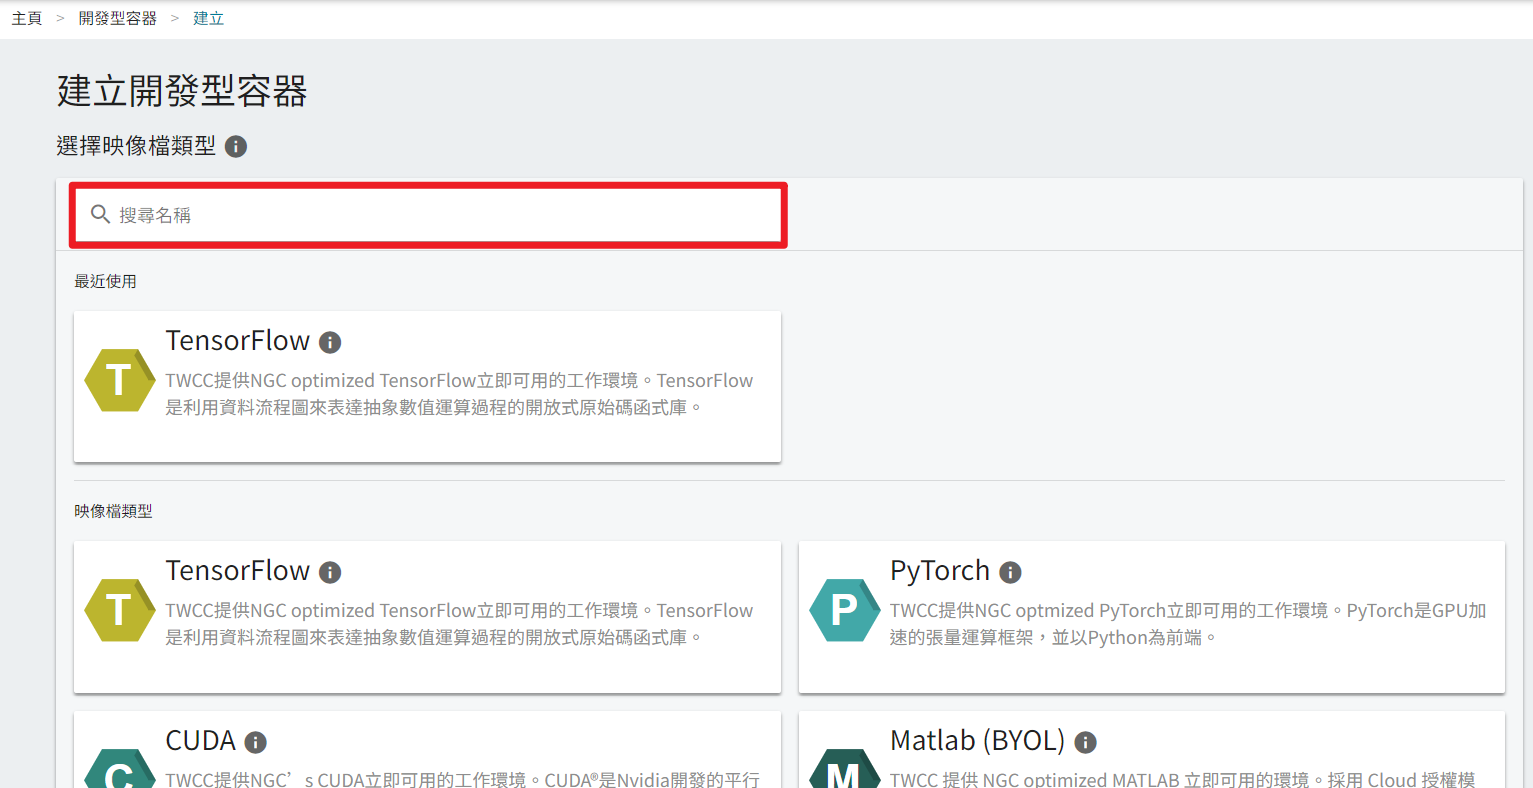Click the Matlab M hexagon icon

pos(845,768)
